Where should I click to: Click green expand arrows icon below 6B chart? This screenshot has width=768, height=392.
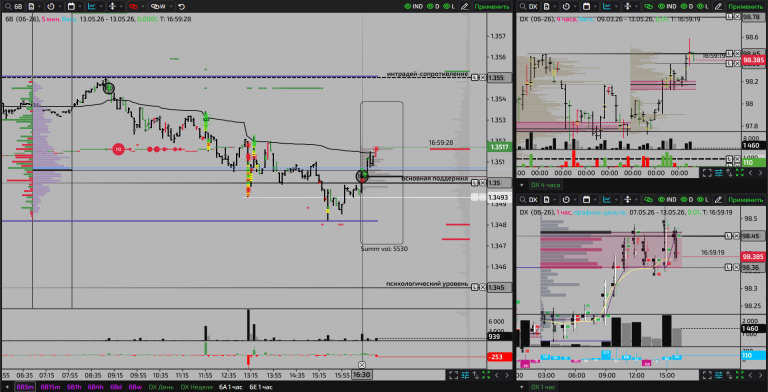pos(486,375)
